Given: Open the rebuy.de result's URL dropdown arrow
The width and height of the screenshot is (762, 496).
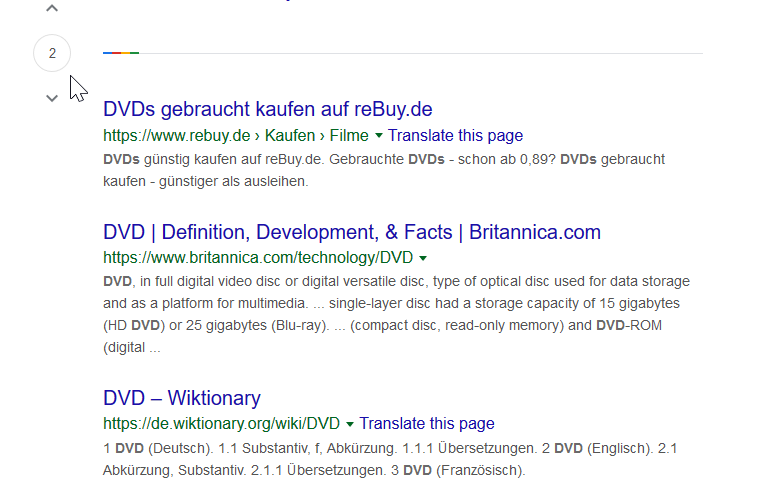Looking at the screenshot, I should click(x=379, y=136).
